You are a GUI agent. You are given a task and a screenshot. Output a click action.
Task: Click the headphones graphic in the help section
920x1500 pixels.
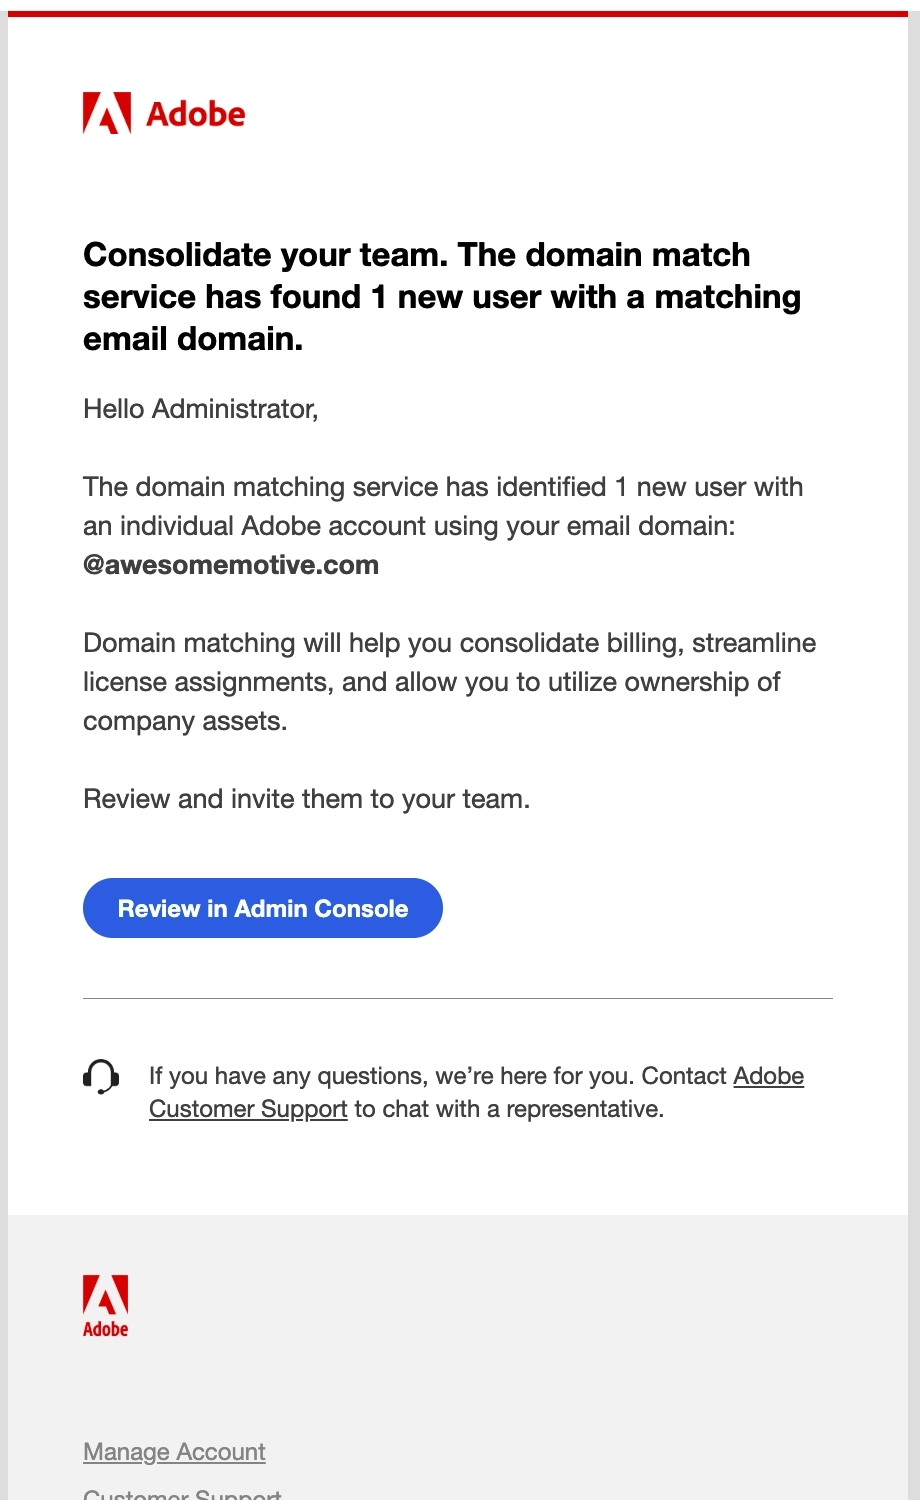click(x=99, y=1078)
